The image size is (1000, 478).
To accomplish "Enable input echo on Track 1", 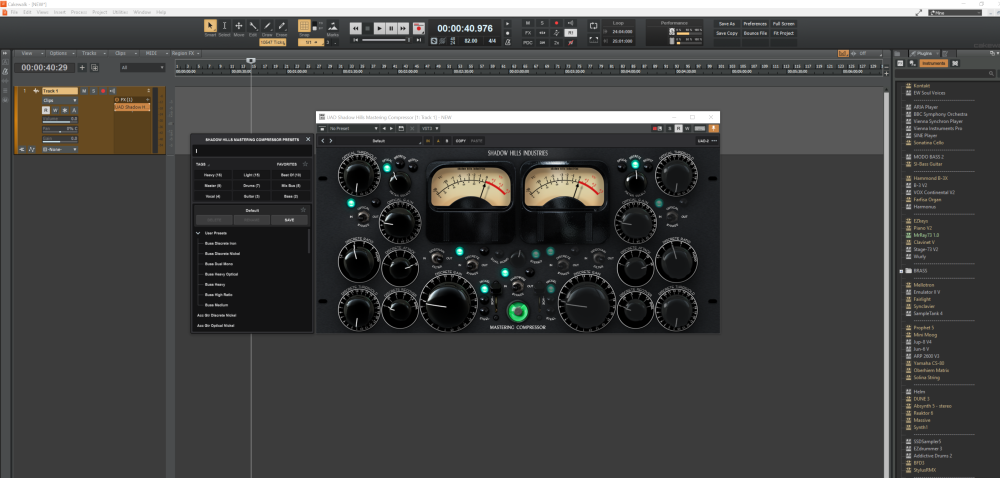I will pyautogui.click(x=112, y=91).
